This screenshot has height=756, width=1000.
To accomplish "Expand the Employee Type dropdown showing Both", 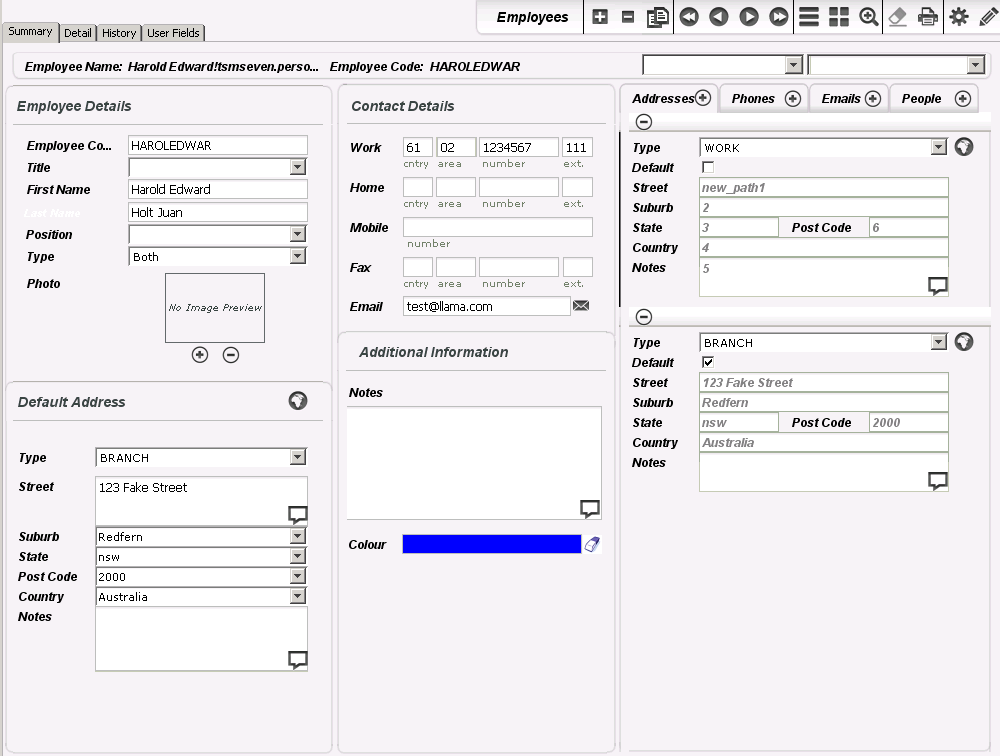I will click(297, 257).
